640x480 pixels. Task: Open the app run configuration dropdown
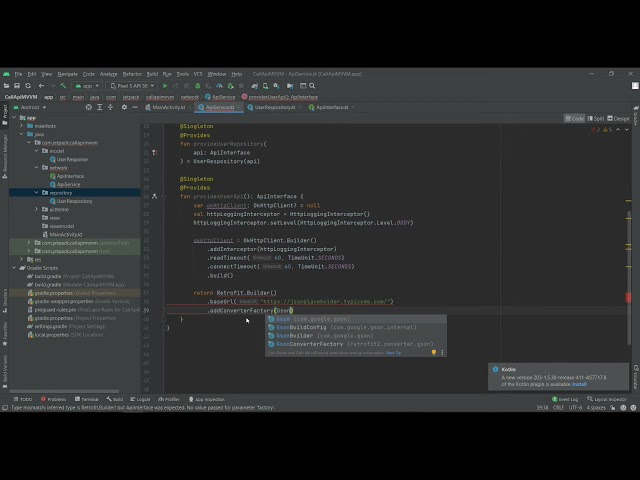tap(87, 86)
